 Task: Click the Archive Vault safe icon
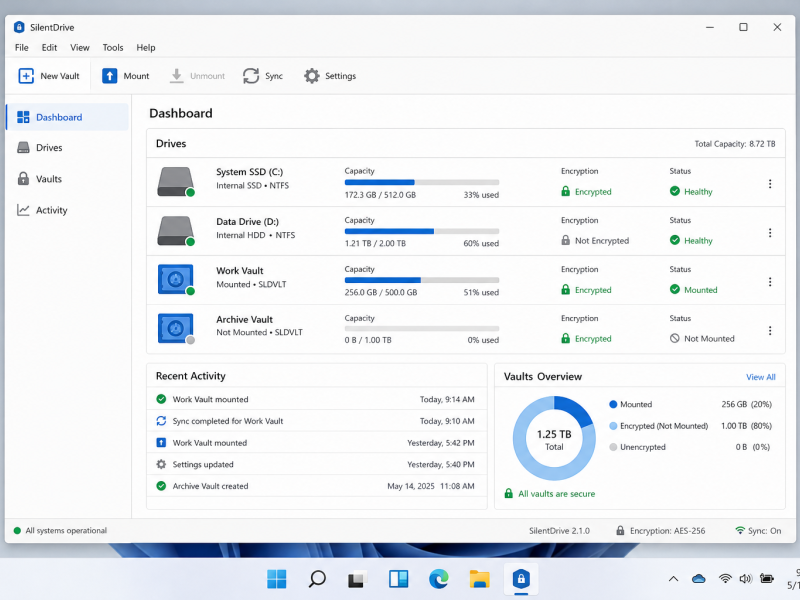176,329
